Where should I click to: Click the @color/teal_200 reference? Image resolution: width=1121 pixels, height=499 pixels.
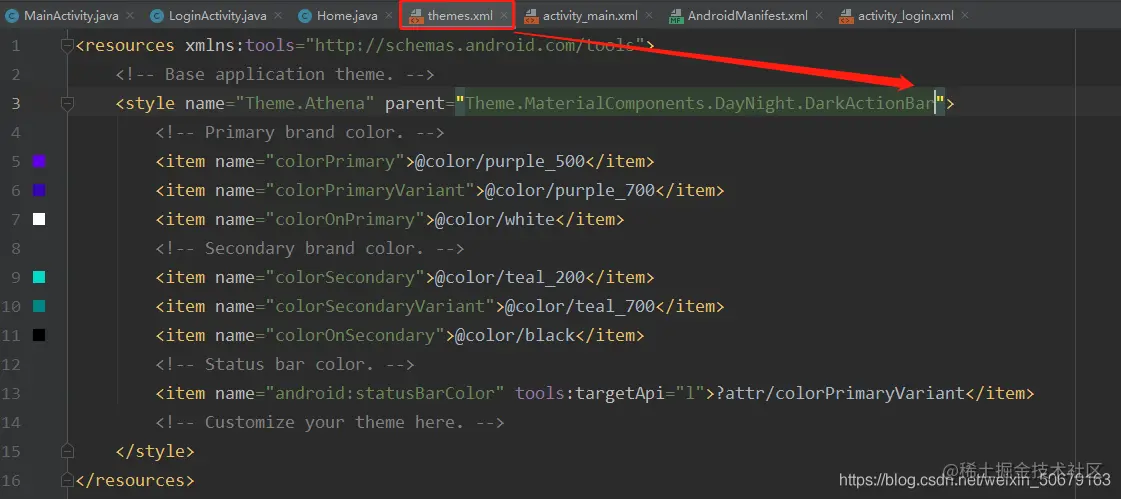coord(510,277)
